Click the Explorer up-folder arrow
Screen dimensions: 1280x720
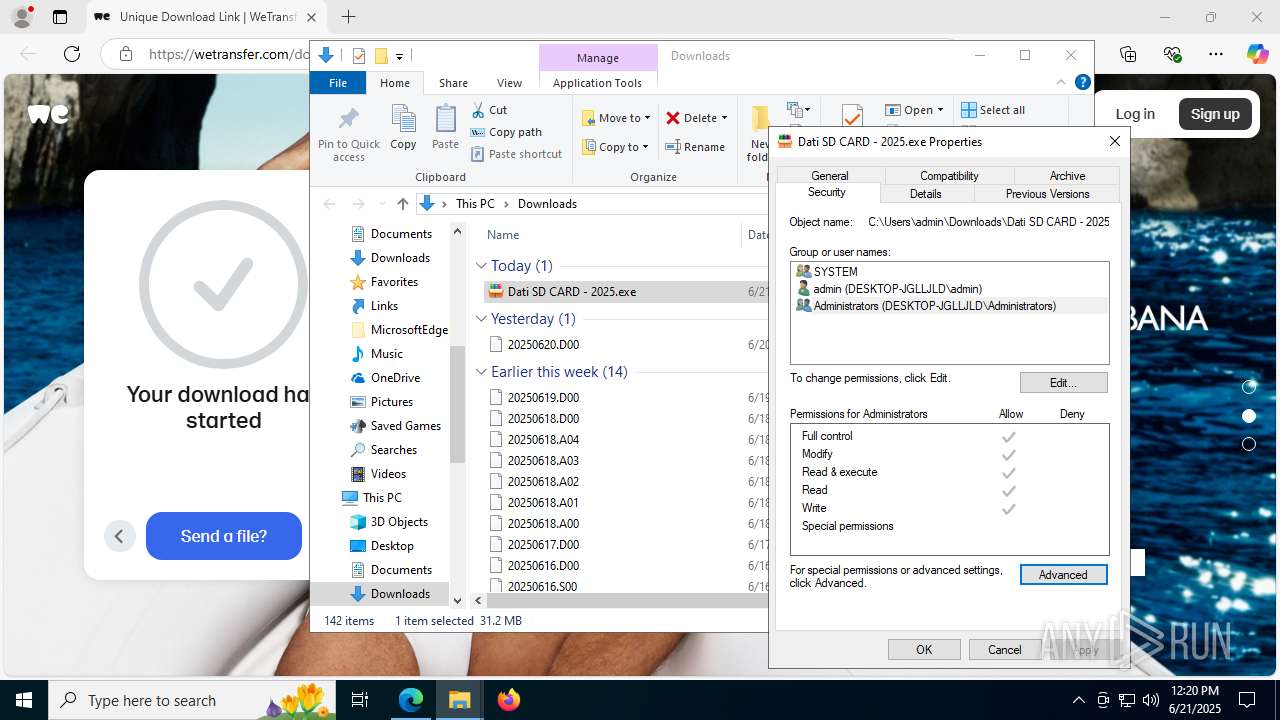402,204
